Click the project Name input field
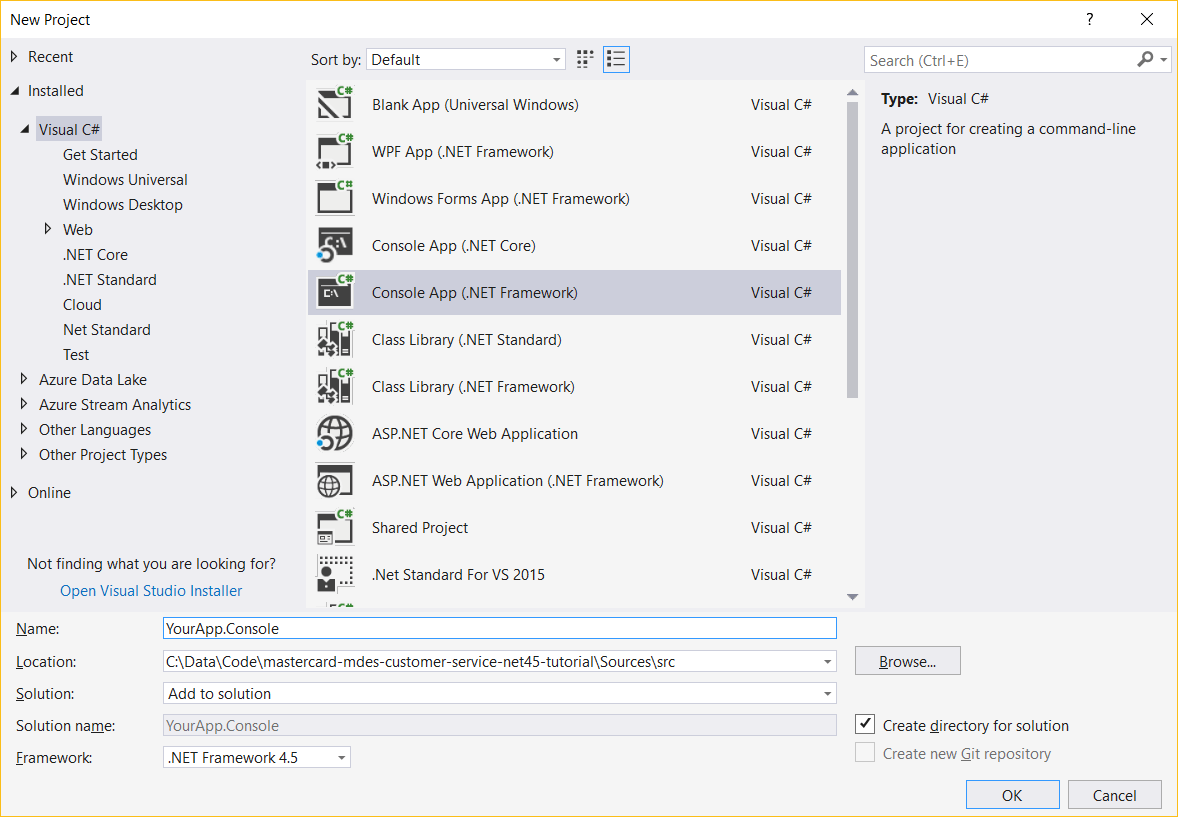The height and width of the screenshot is (817, 1178). coord(500,628)
